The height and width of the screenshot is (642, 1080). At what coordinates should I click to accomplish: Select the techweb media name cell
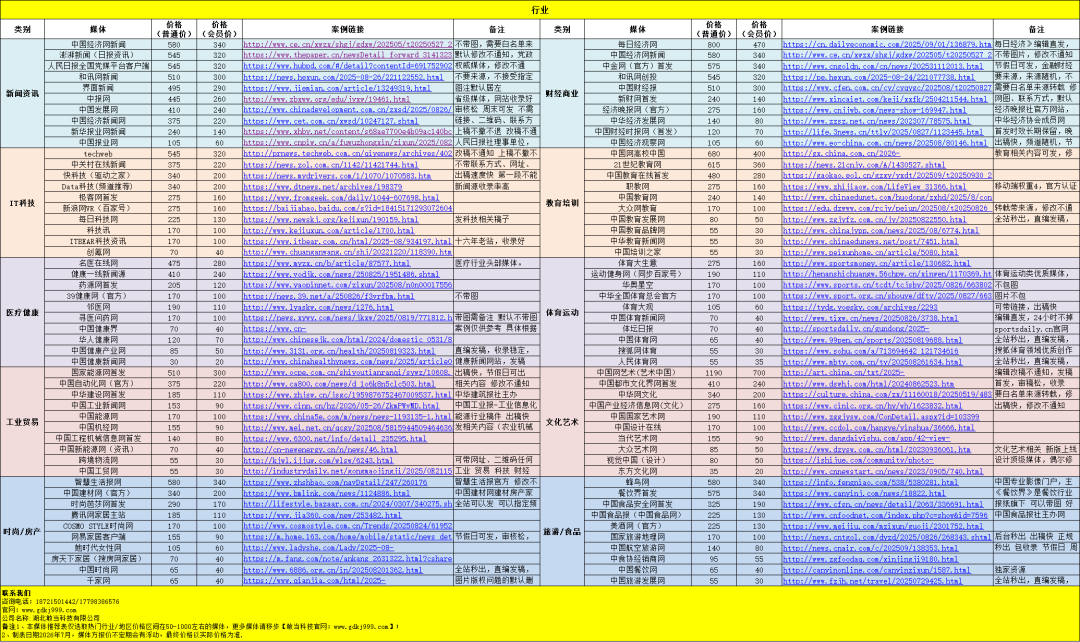[x=98, y=154]
